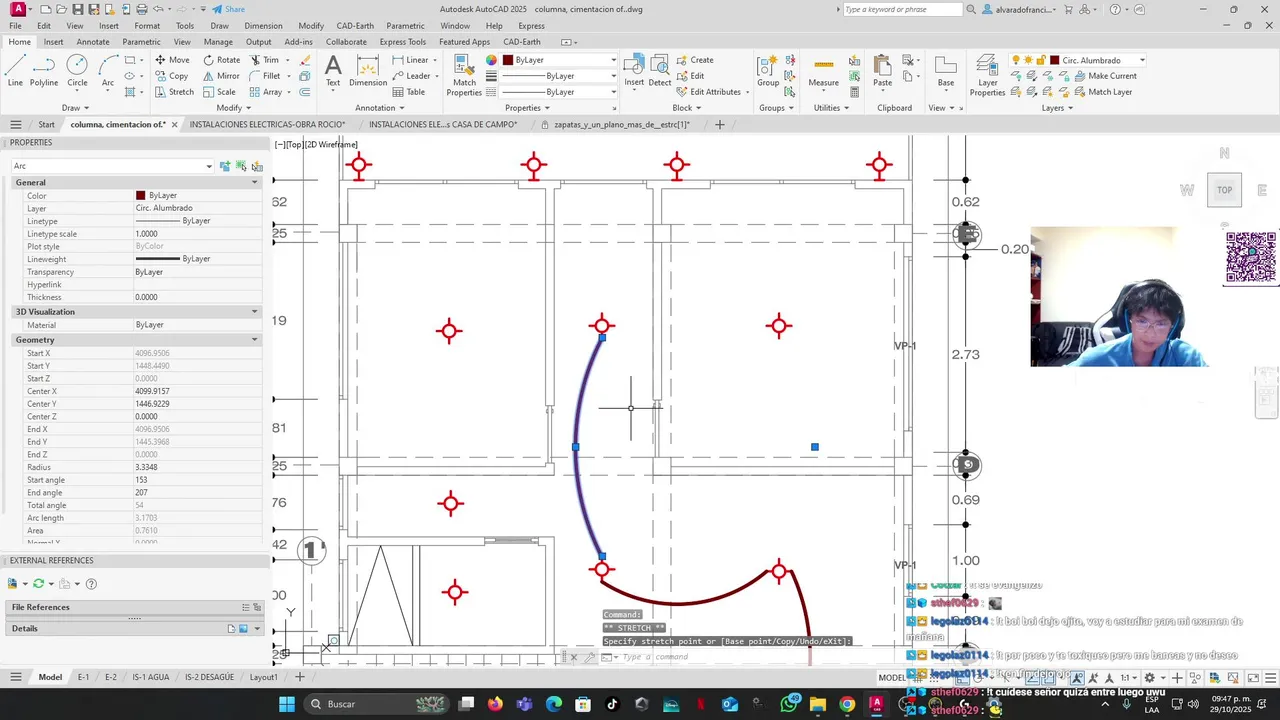Click the Linear dimension button
This screenshot has height=720, width=1280.
(x=410, y=60)
